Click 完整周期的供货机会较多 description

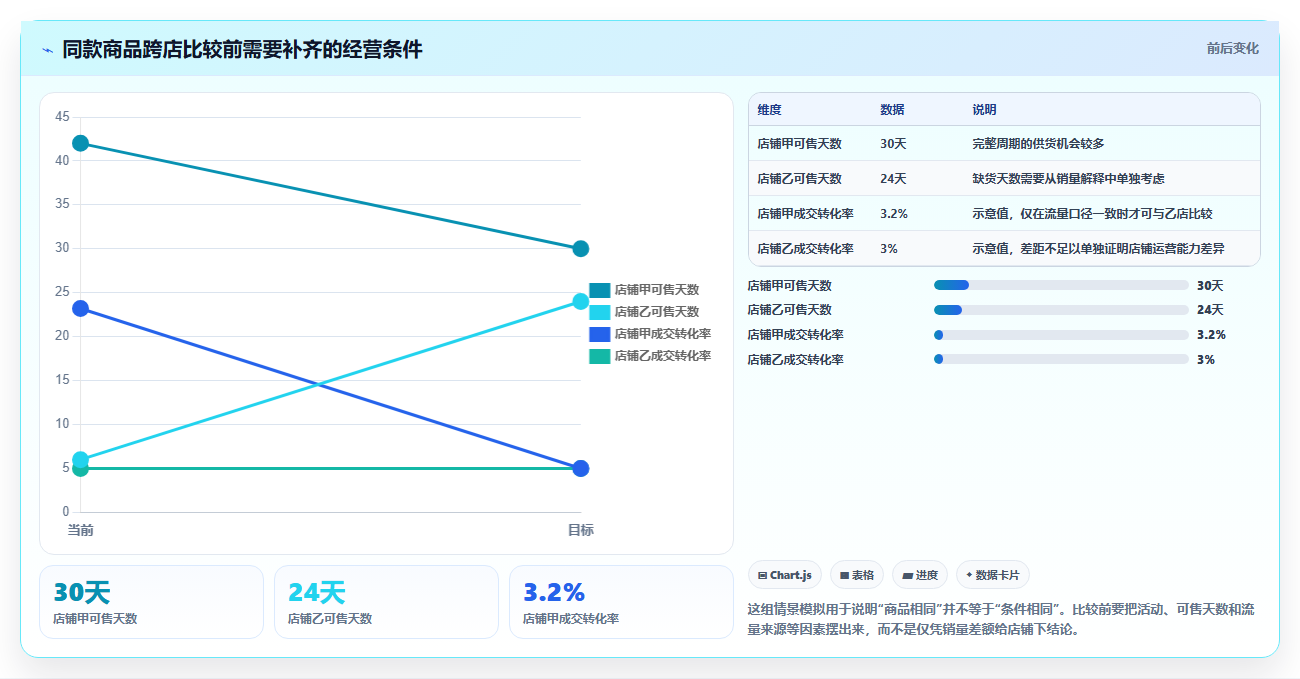coord(1038,144)
